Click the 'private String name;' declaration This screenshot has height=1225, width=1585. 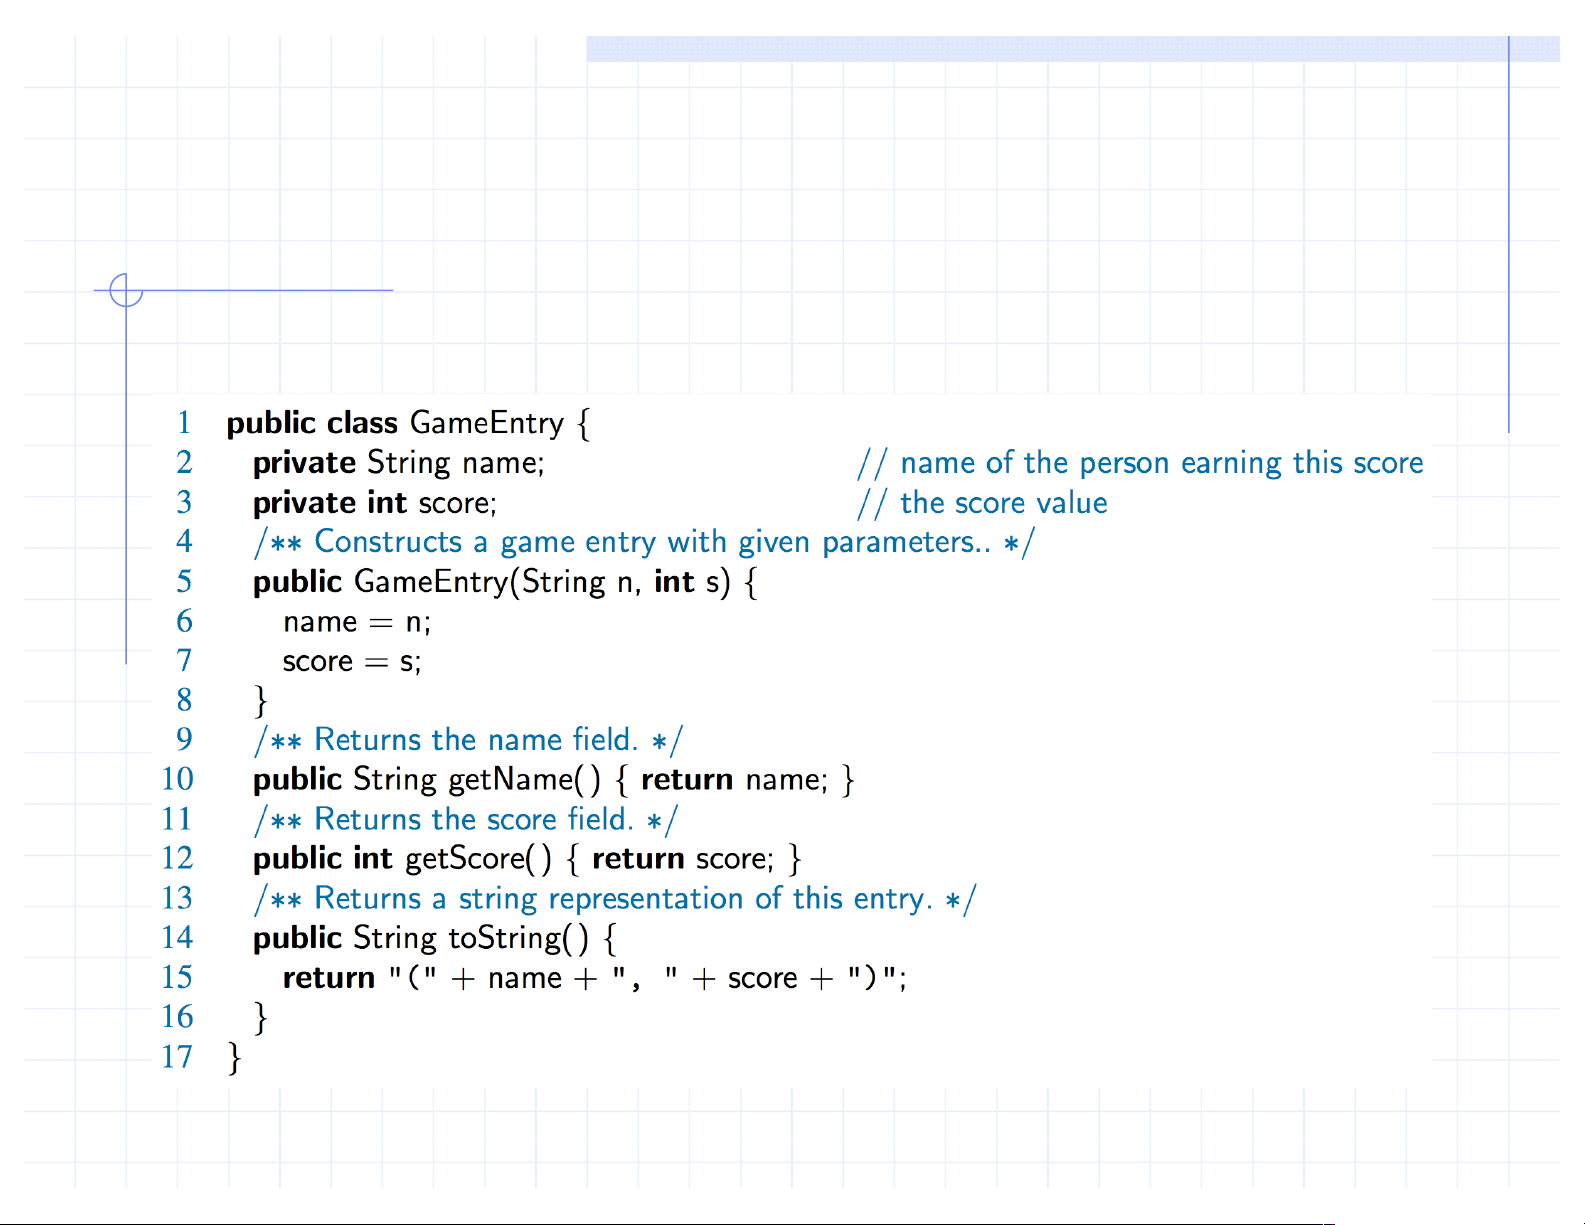(x=398, y=463)
